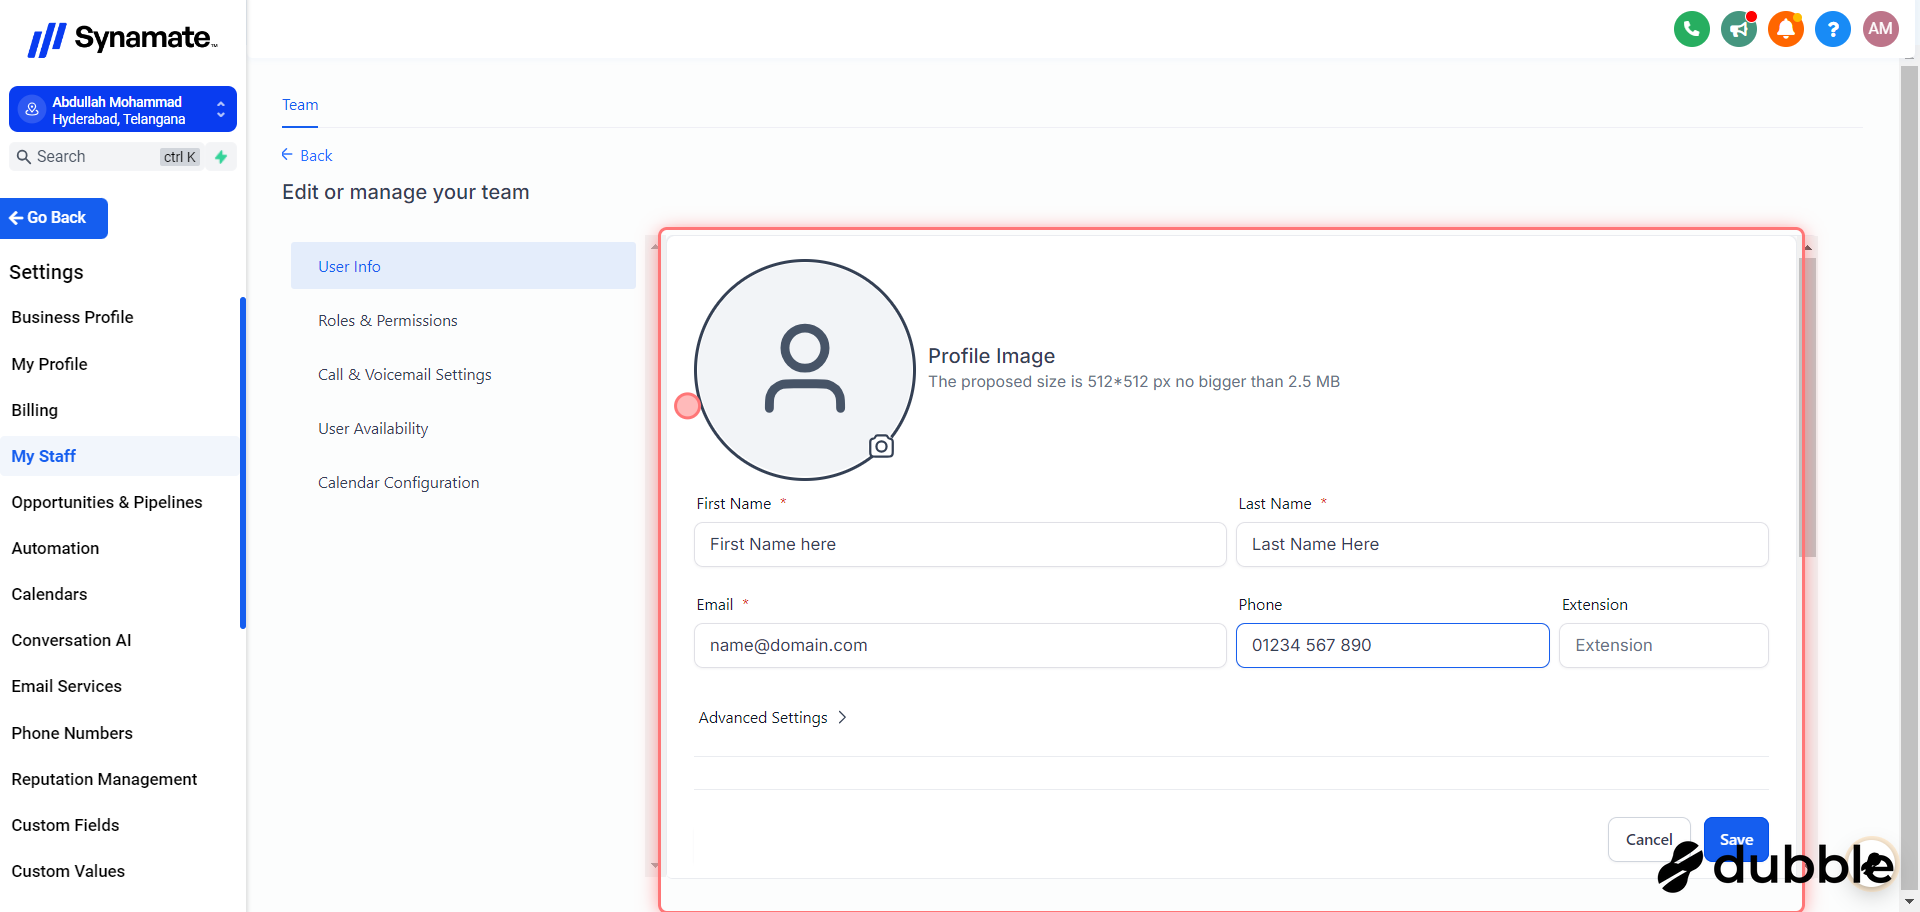
Task: Switch to Roles & Permissions tab
Action: tap(387, 321)
